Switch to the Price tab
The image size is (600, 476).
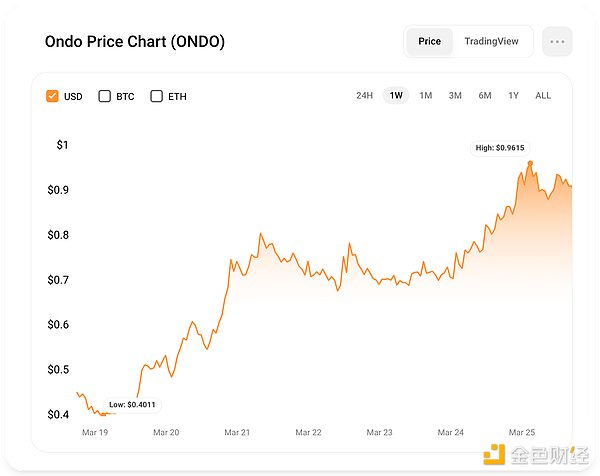[430, 42]
